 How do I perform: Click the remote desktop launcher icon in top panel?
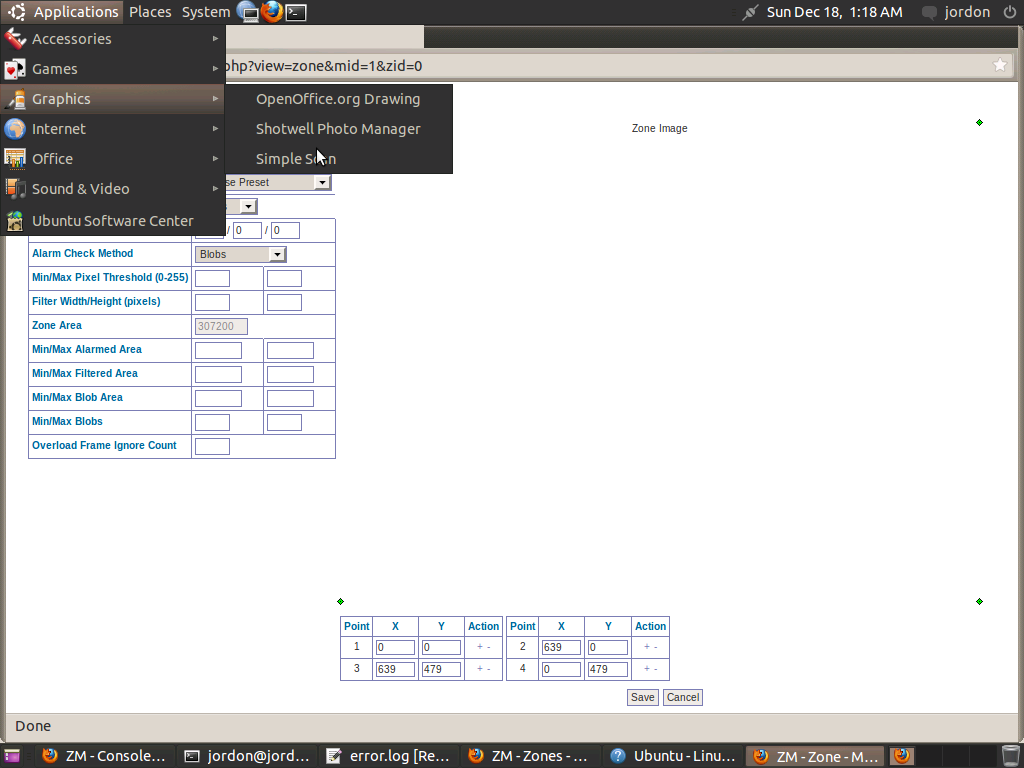click(x=248, y=12)
